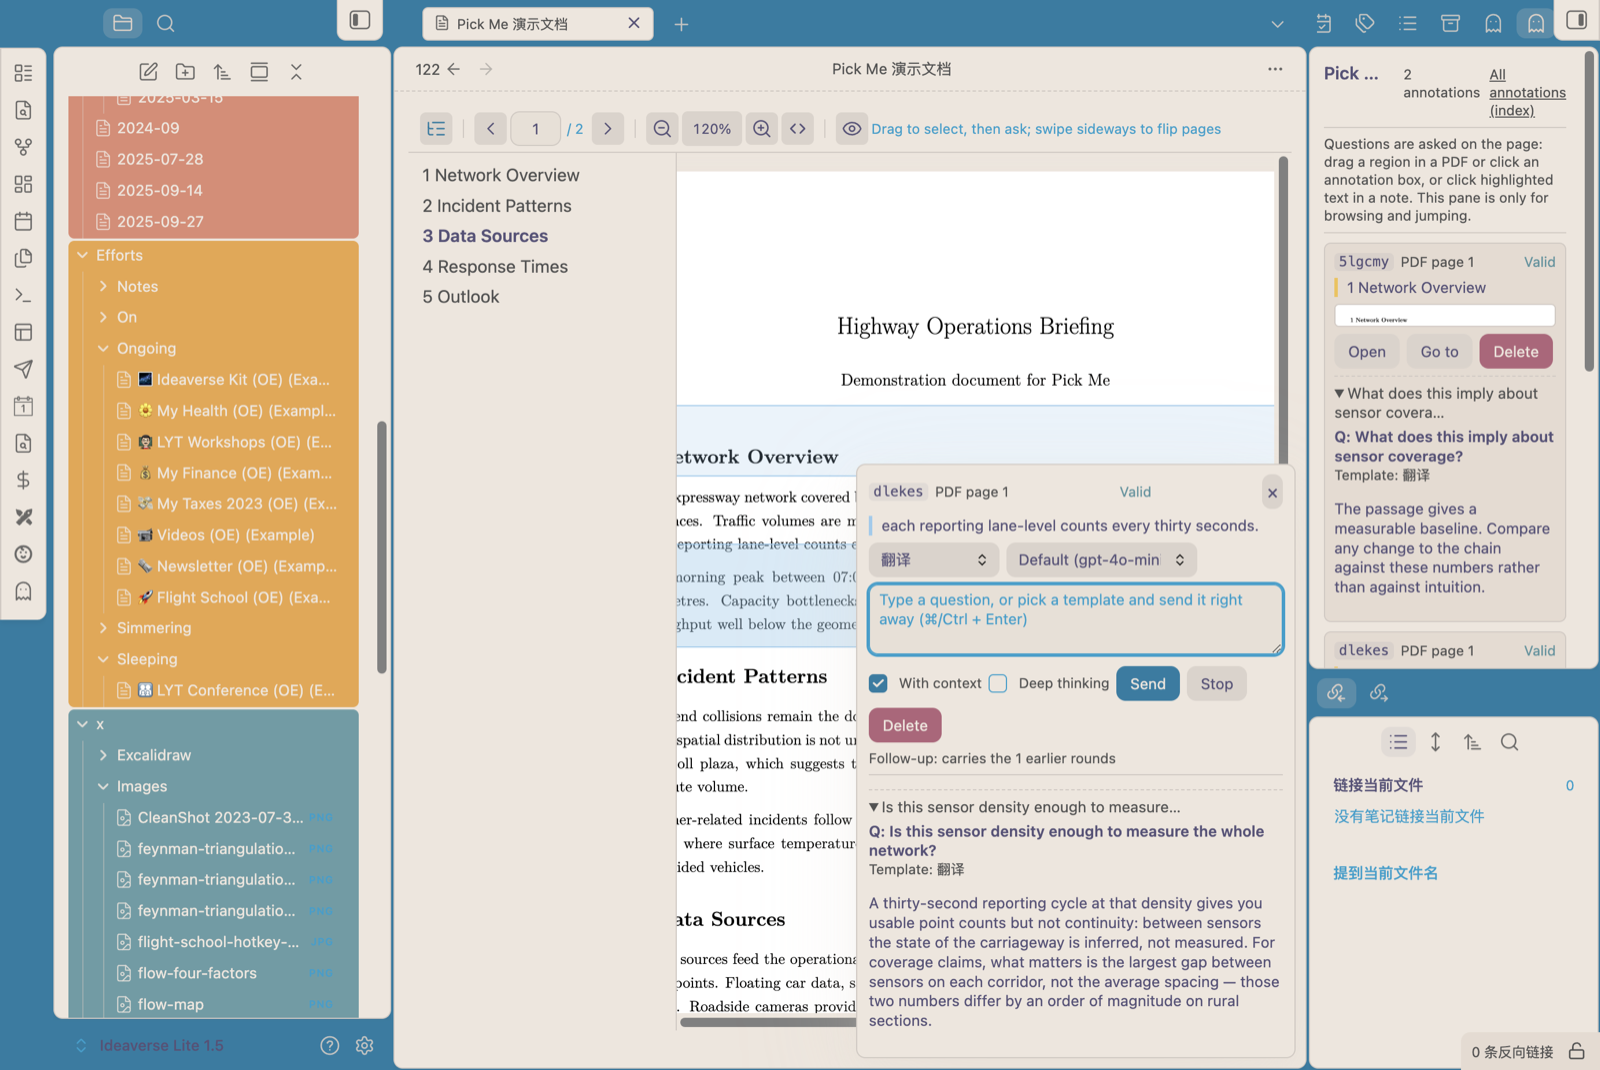
Task: Send the question with Send button
Action: (x=1148, y=684)
